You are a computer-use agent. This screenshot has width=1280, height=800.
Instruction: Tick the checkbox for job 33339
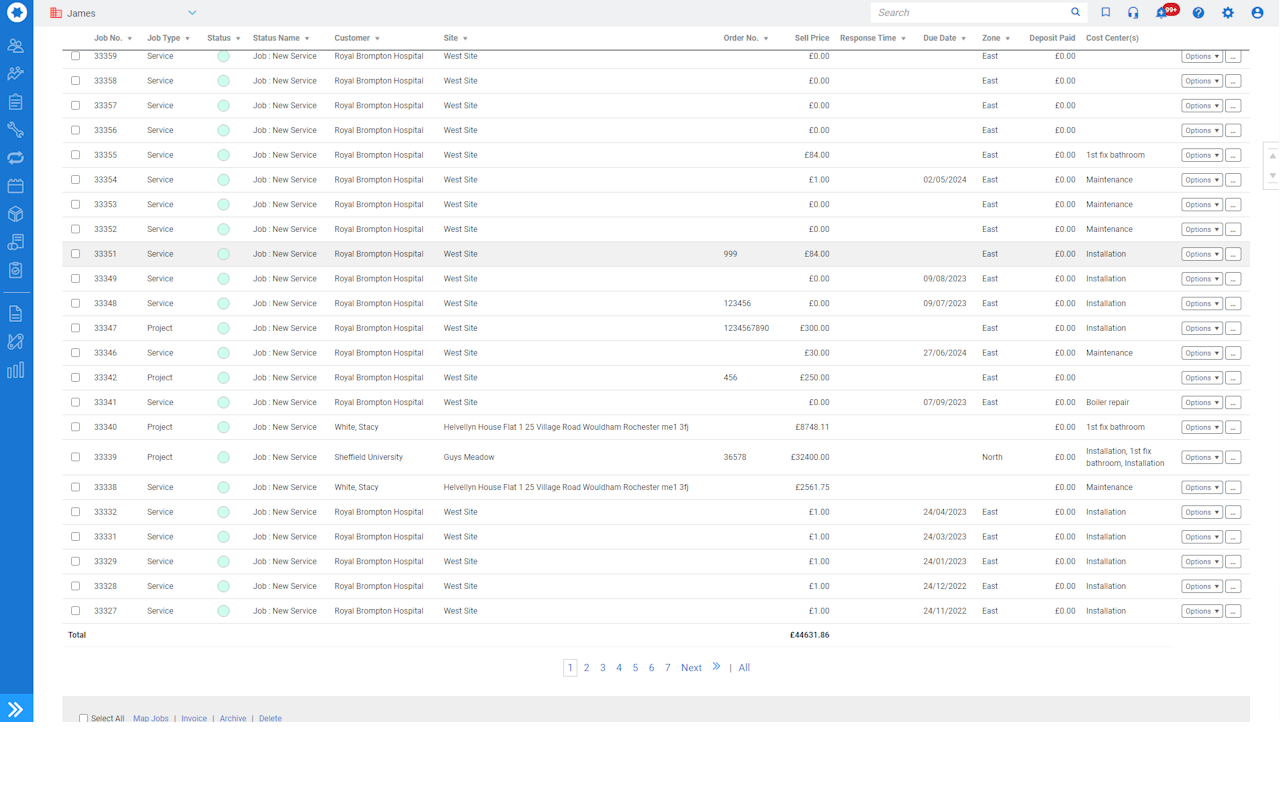(x=75, y=457)
